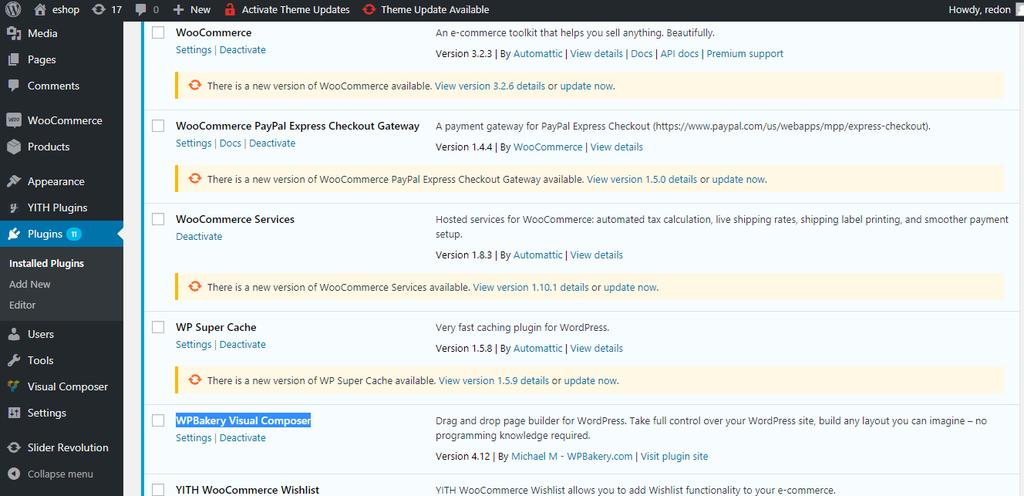Image resolution: width=1024 pixels, height=496 pixels.
Task: Select the WooCommerce Services checkbox
Action: coord(158,219)
